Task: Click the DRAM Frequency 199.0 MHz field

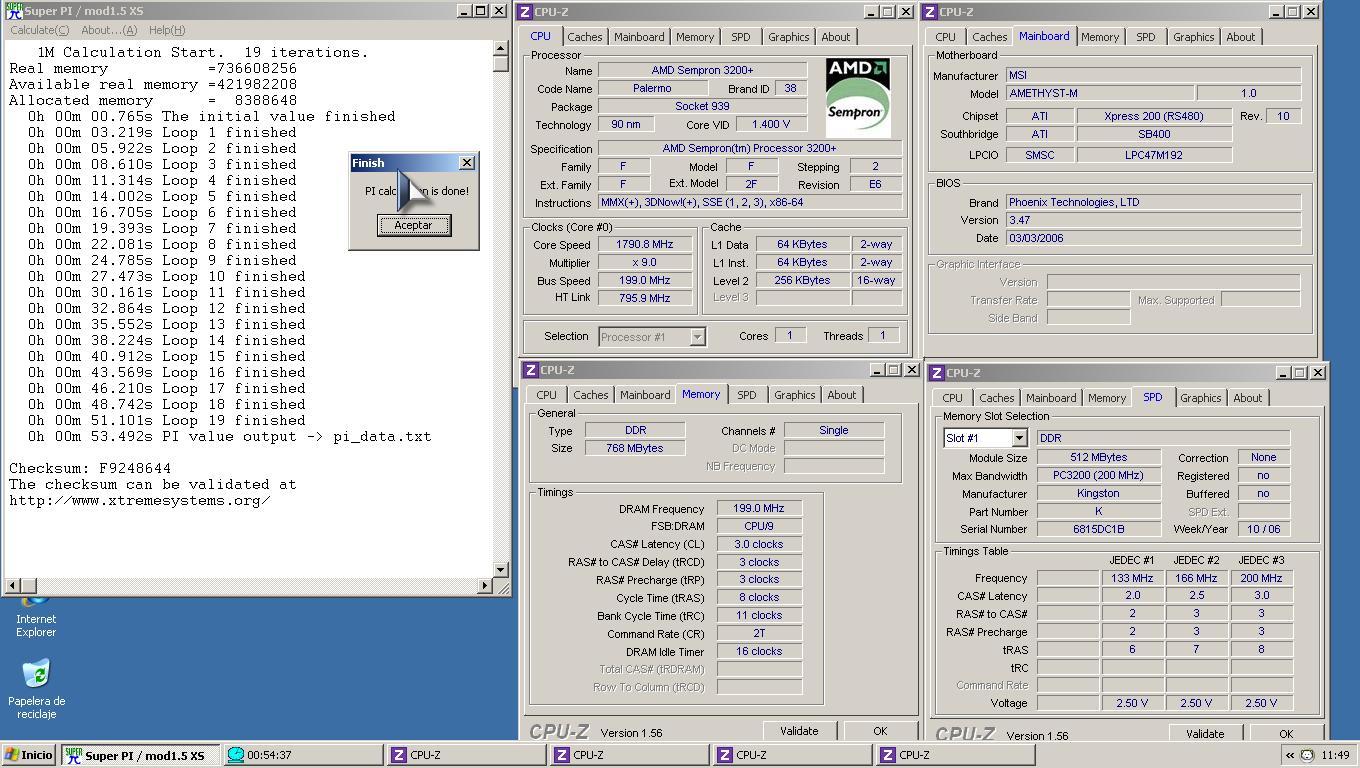Action: click(759, 508)
